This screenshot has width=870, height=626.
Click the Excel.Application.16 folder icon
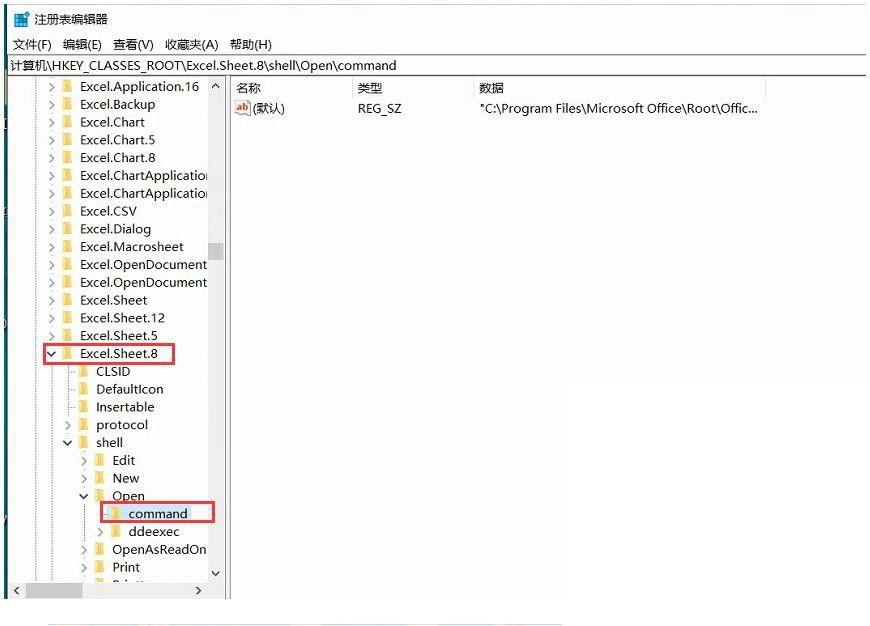(68, 87)
